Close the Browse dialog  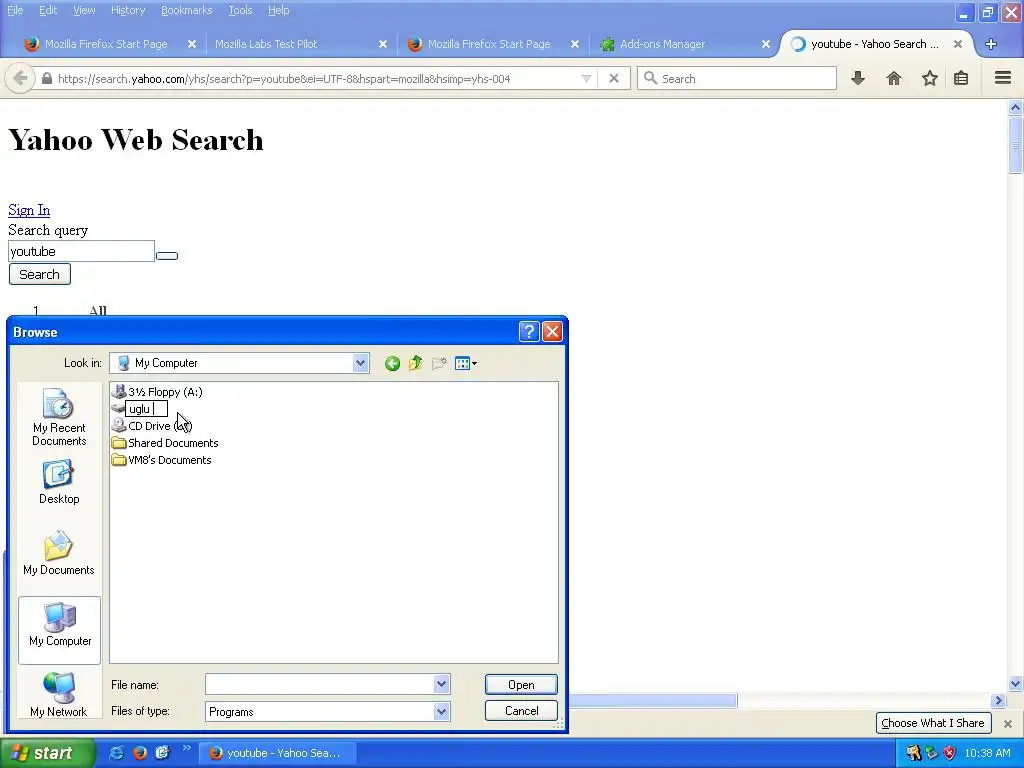pyautogui.click(x=552, y=332)
